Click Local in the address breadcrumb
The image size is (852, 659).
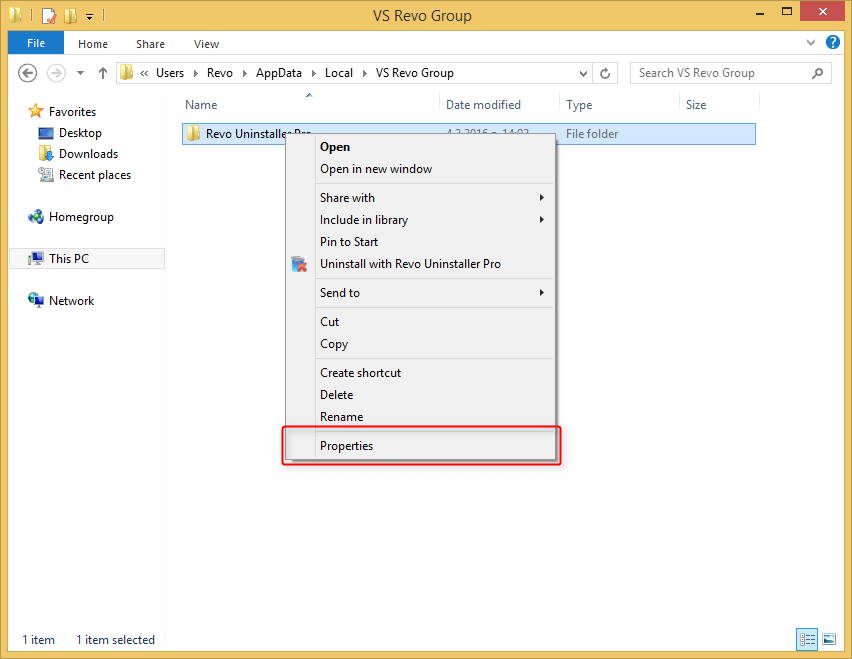339,73
